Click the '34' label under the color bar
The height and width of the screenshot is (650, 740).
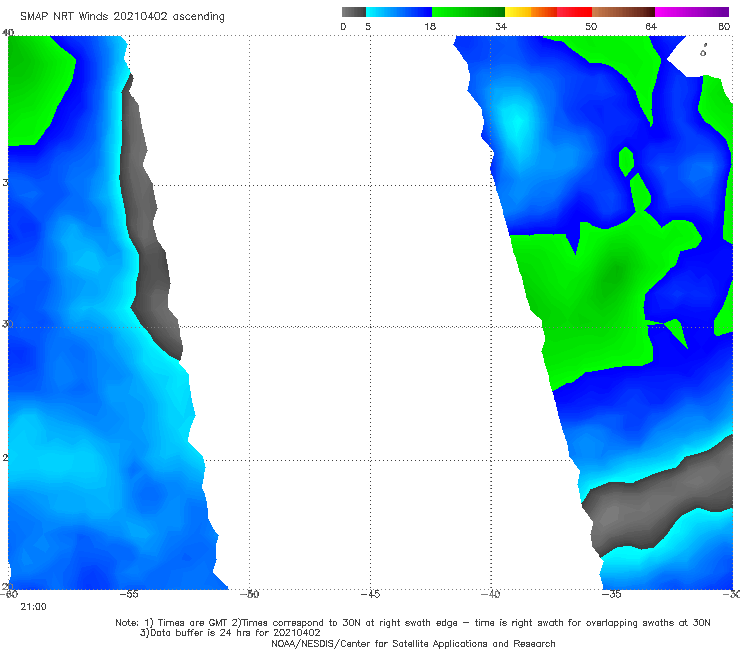tap(501, 26)
